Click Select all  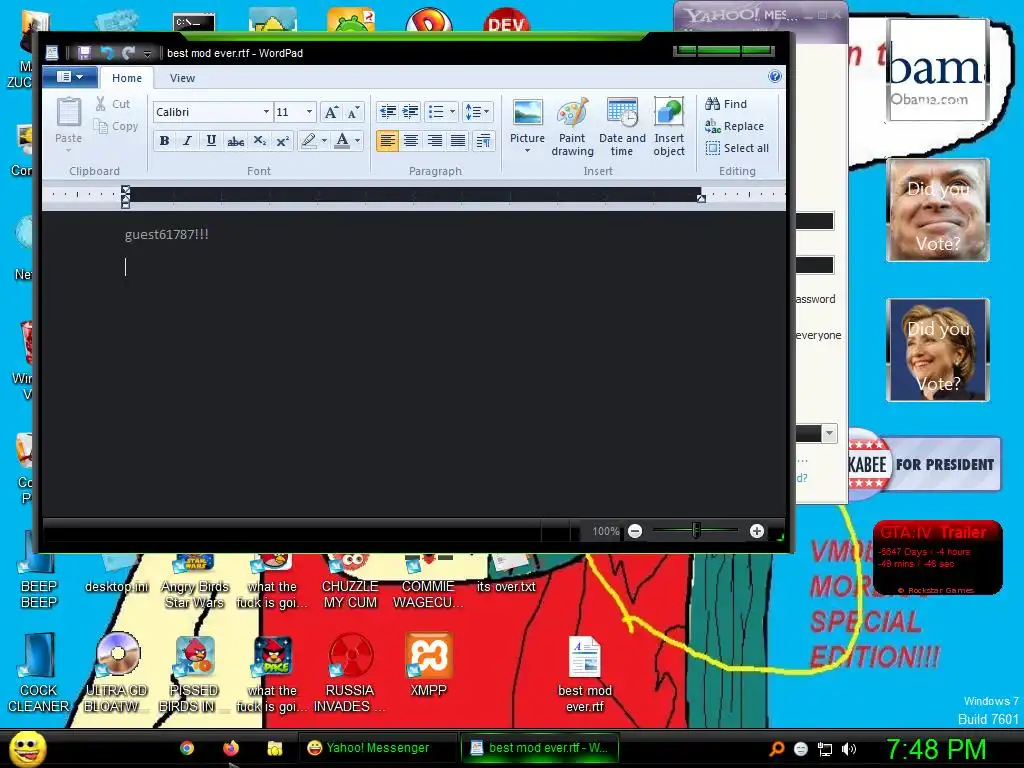(x=737, y=148)
